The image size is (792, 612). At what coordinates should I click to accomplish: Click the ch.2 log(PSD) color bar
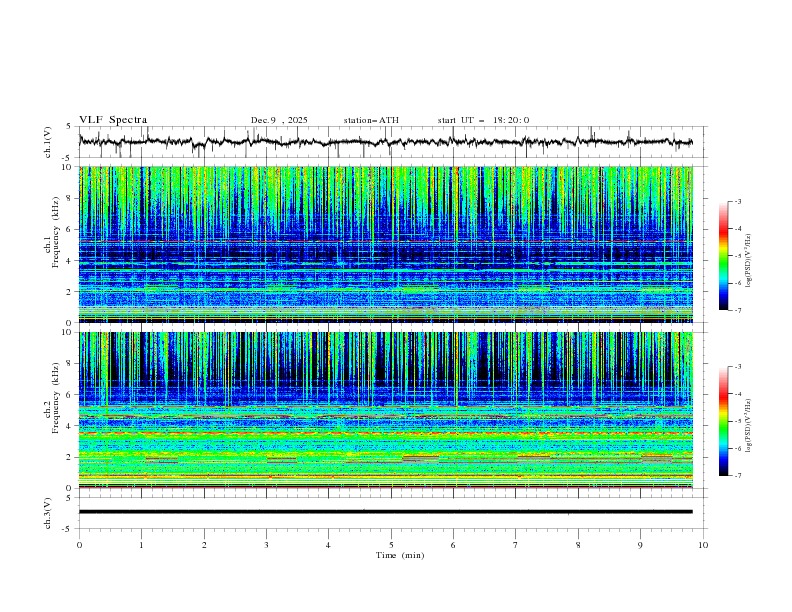coord(723,421)
